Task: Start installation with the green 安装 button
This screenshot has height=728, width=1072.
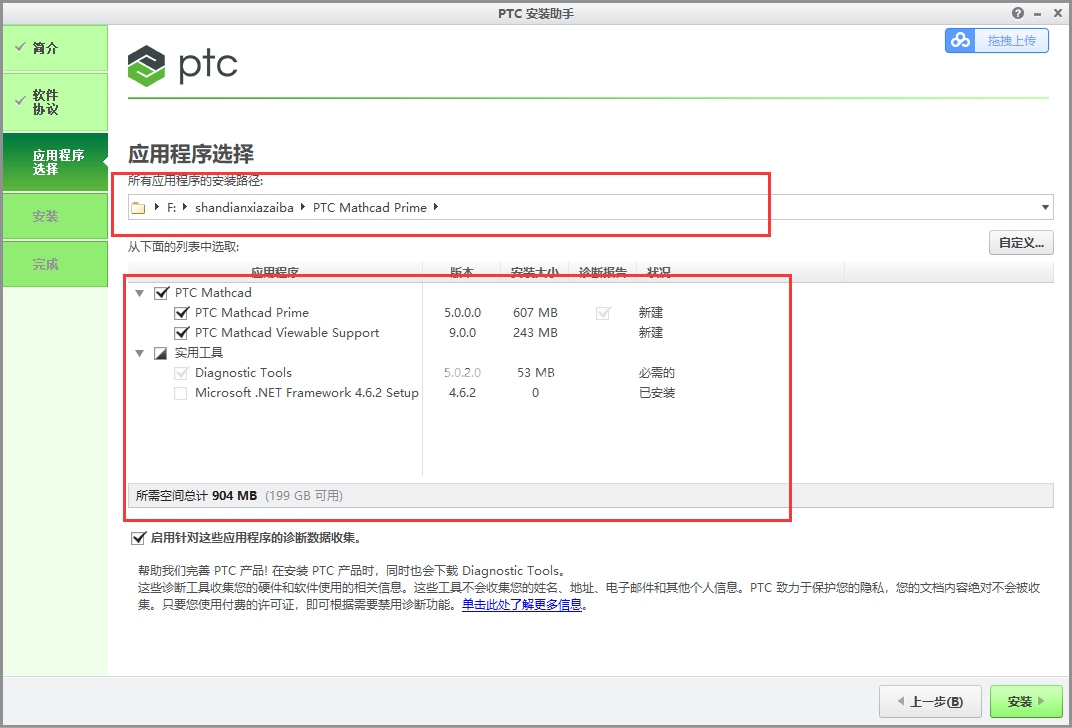Action: [1026, 701]
